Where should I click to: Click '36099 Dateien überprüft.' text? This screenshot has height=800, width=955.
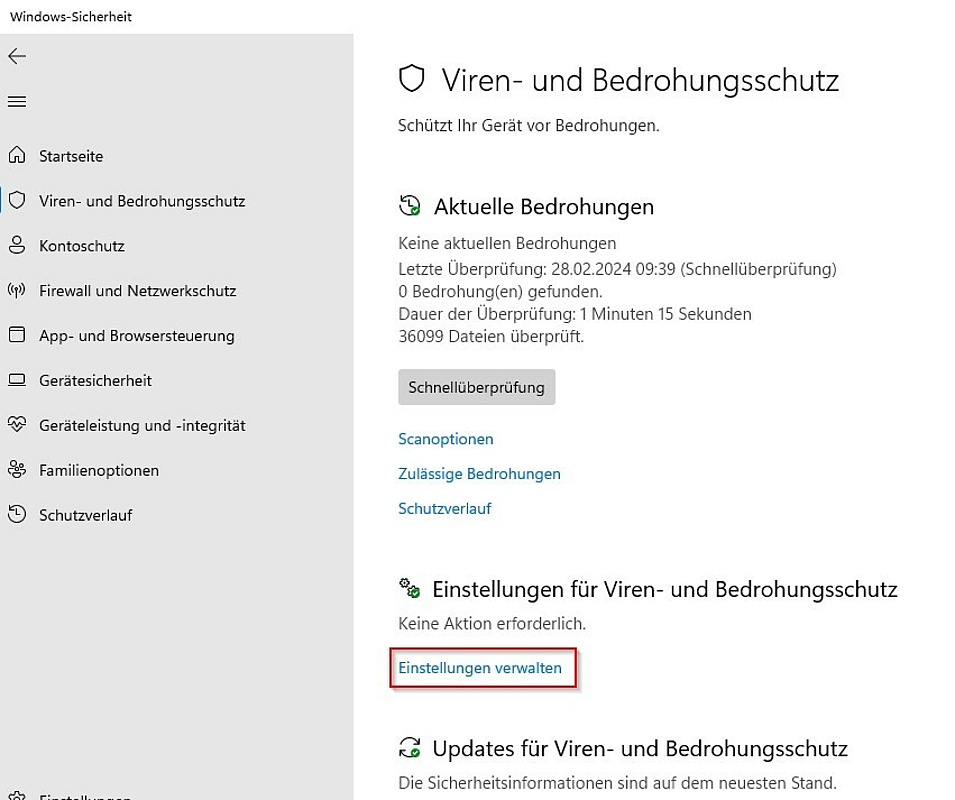coord(491,337)
